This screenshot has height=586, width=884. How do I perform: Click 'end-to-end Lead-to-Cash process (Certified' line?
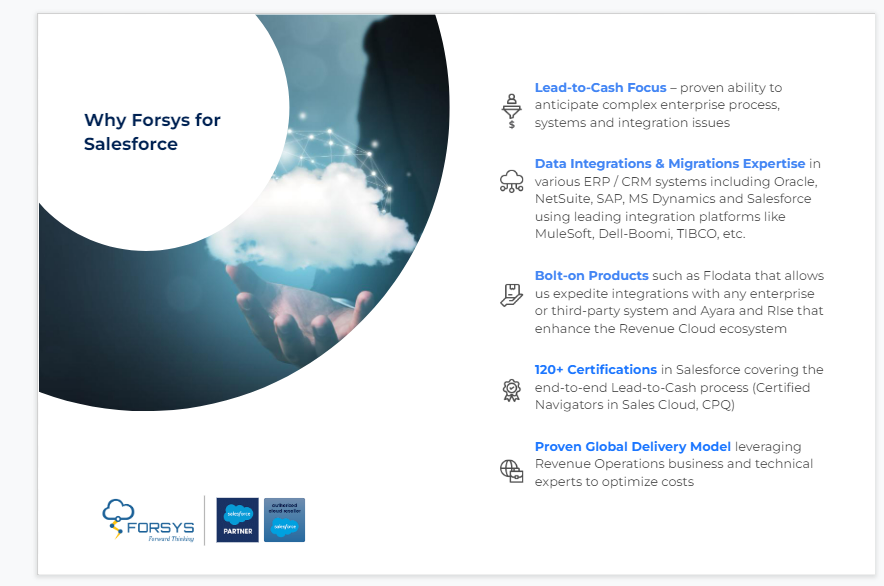point(672,387)
